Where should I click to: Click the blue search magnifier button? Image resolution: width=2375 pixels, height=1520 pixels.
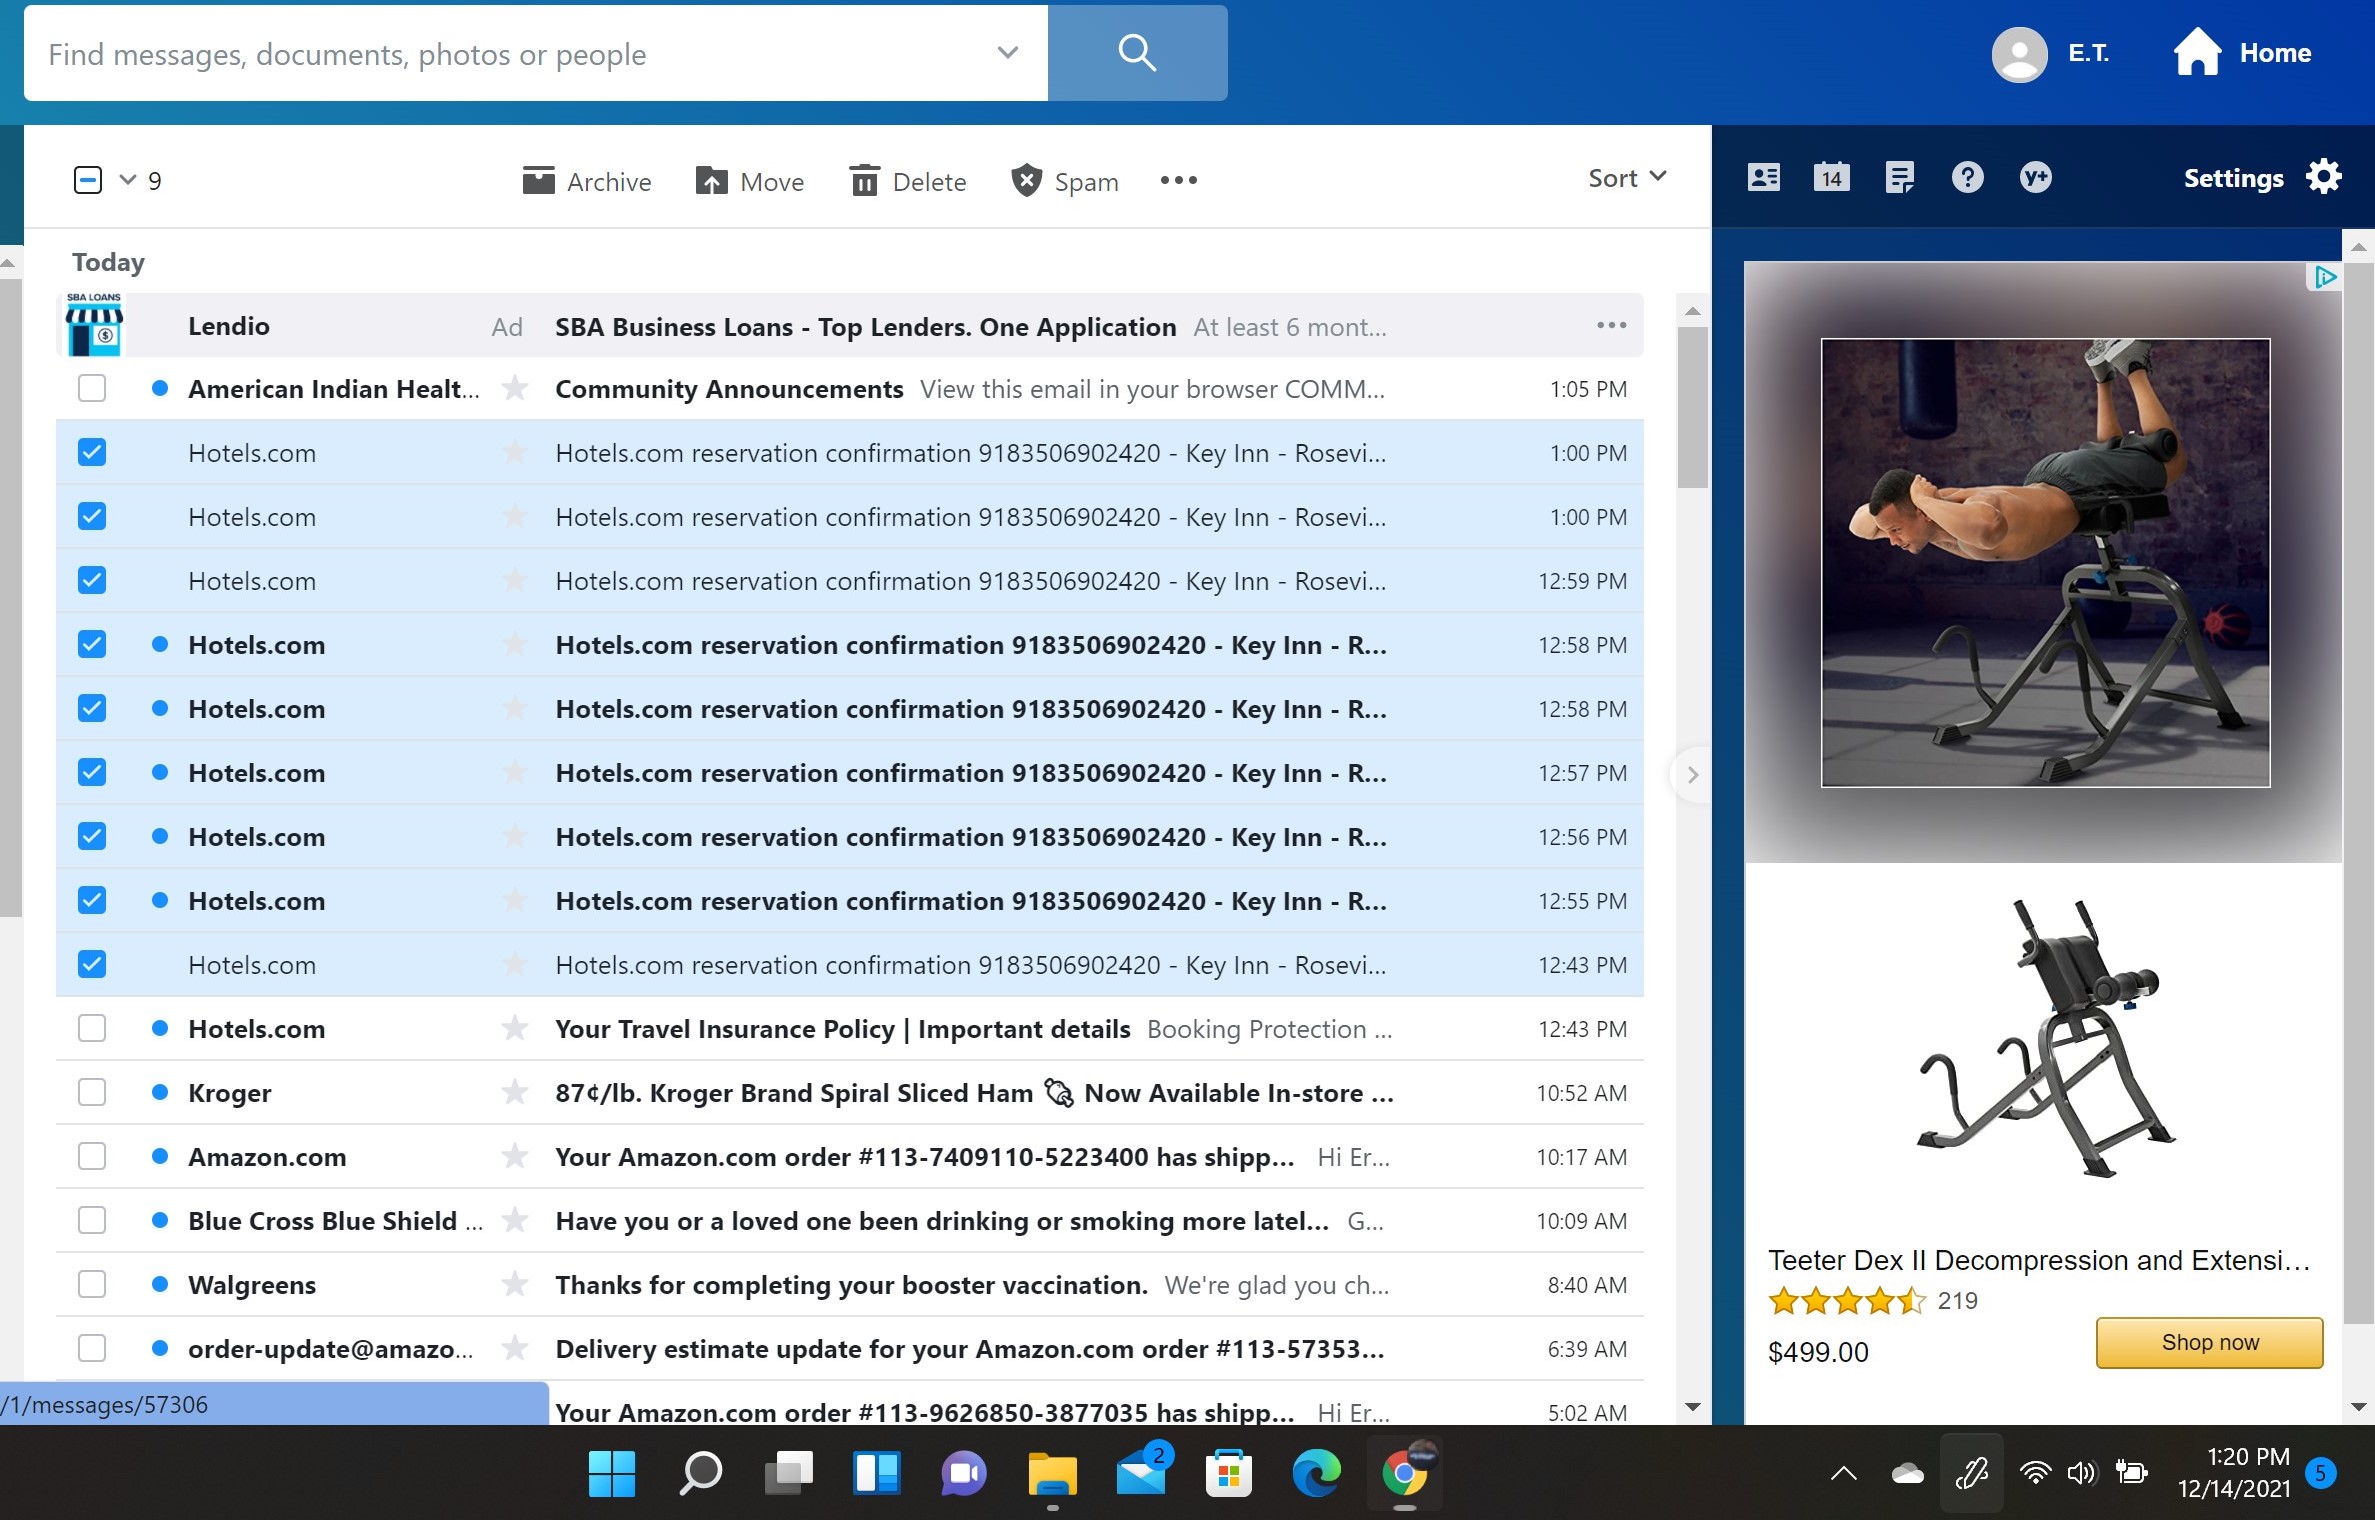(1137, 52)
